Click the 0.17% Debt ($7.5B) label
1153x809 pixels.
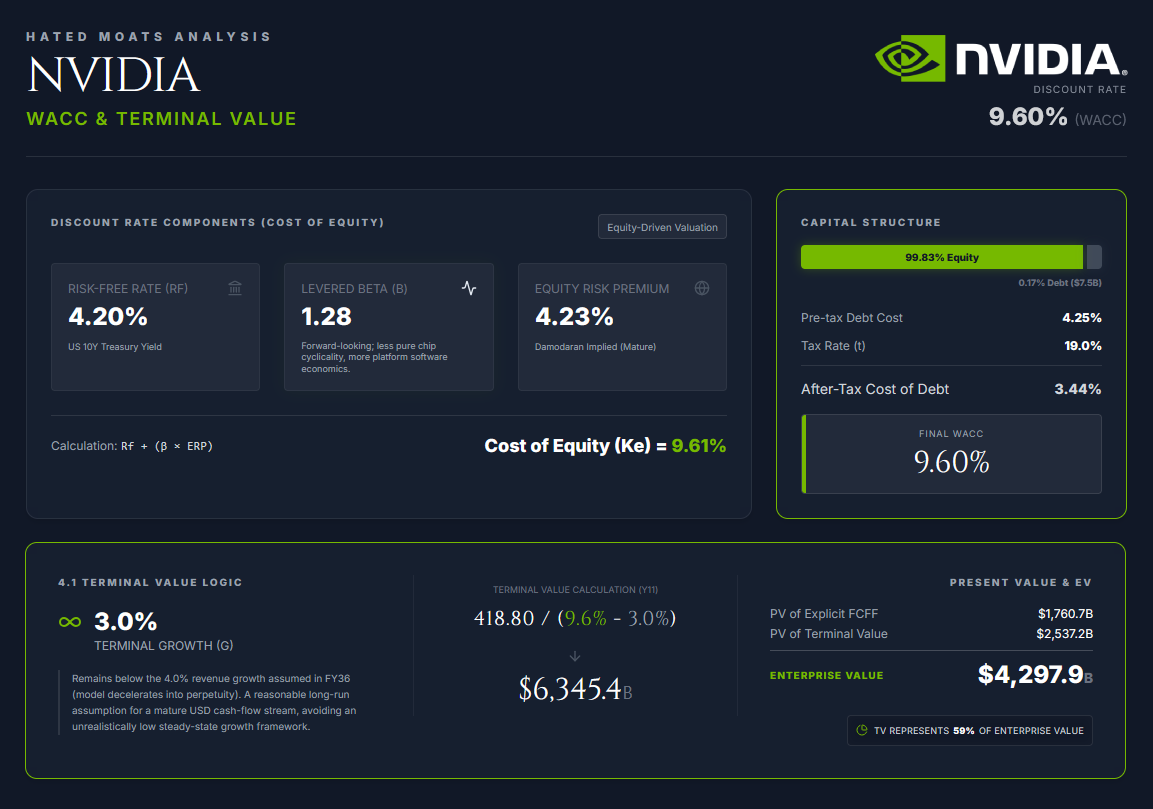point(1060,282)
